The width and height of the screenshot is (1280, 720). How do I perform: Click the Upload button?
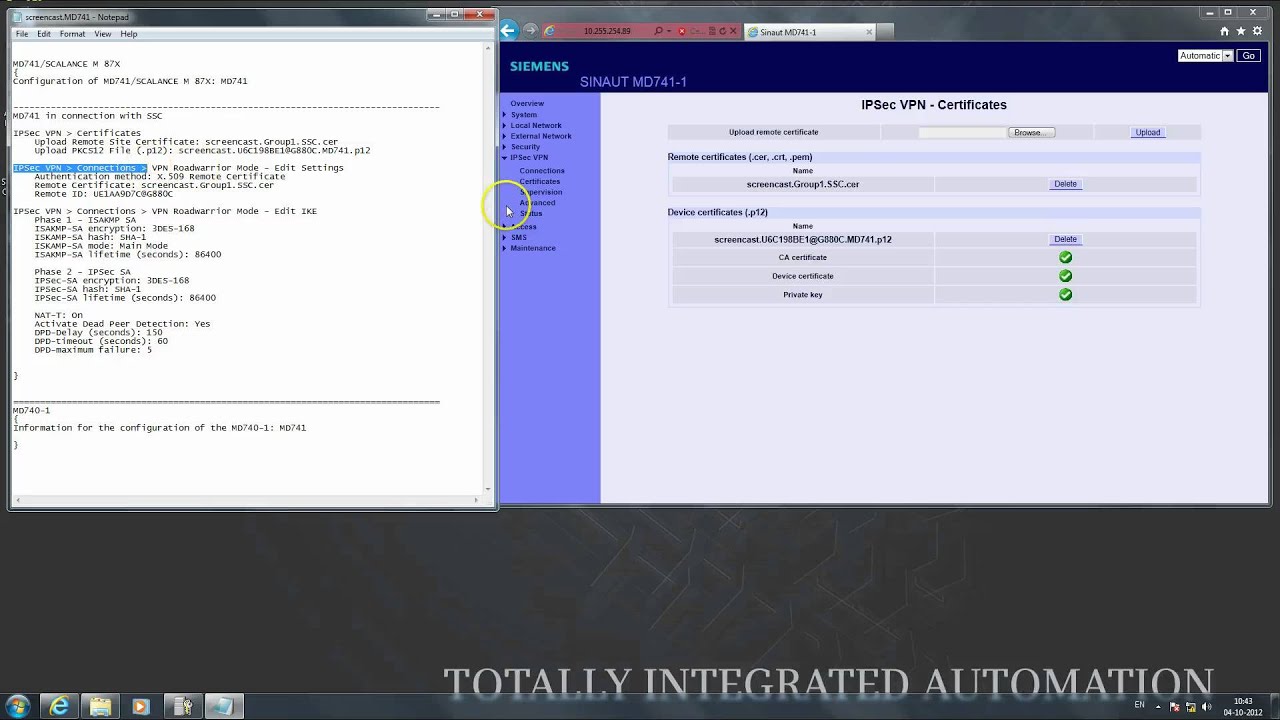pos(1147,132)
